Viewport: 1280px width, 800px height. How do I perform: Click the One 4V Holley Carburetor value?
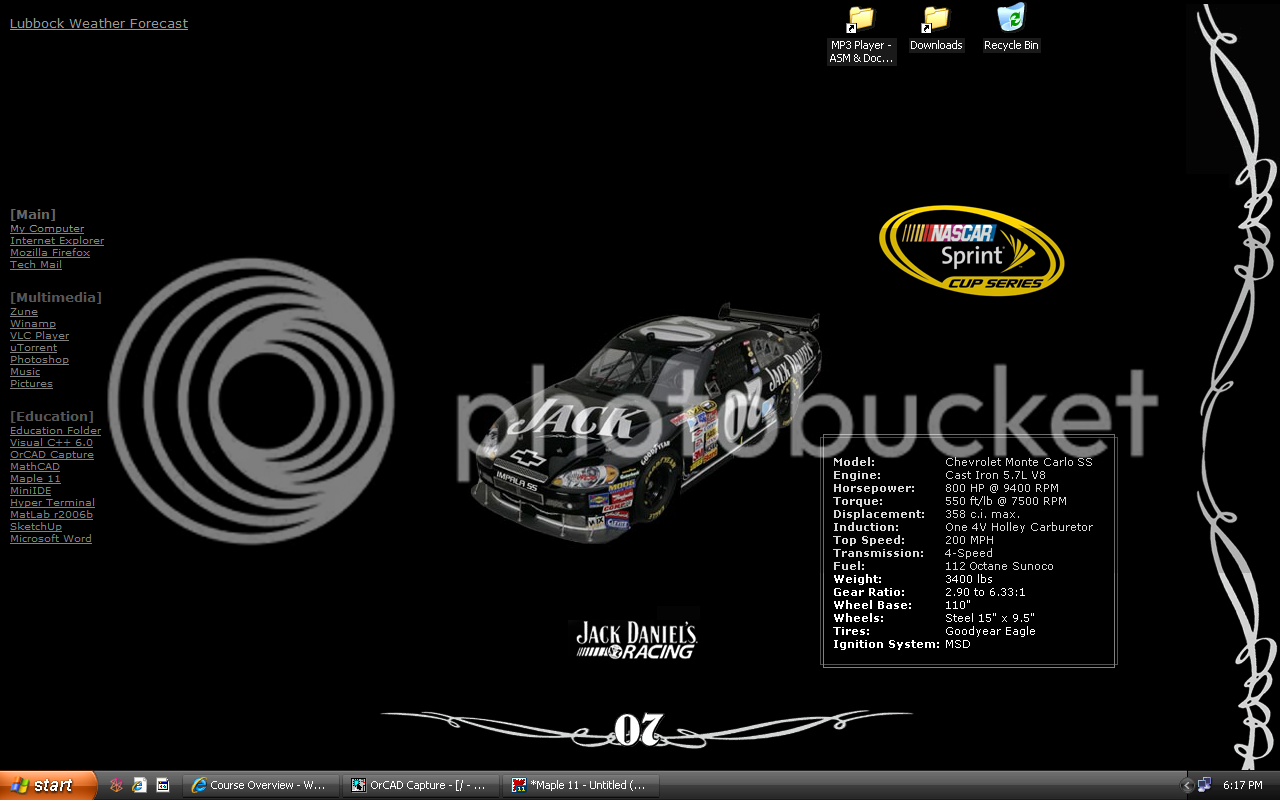[1019, 527]
